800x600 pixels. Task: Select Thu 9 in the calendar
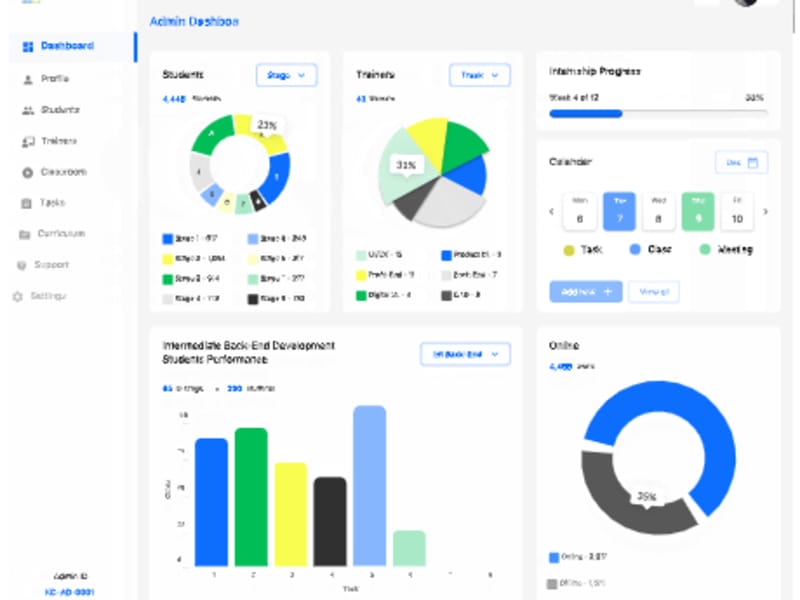(698, 211)
